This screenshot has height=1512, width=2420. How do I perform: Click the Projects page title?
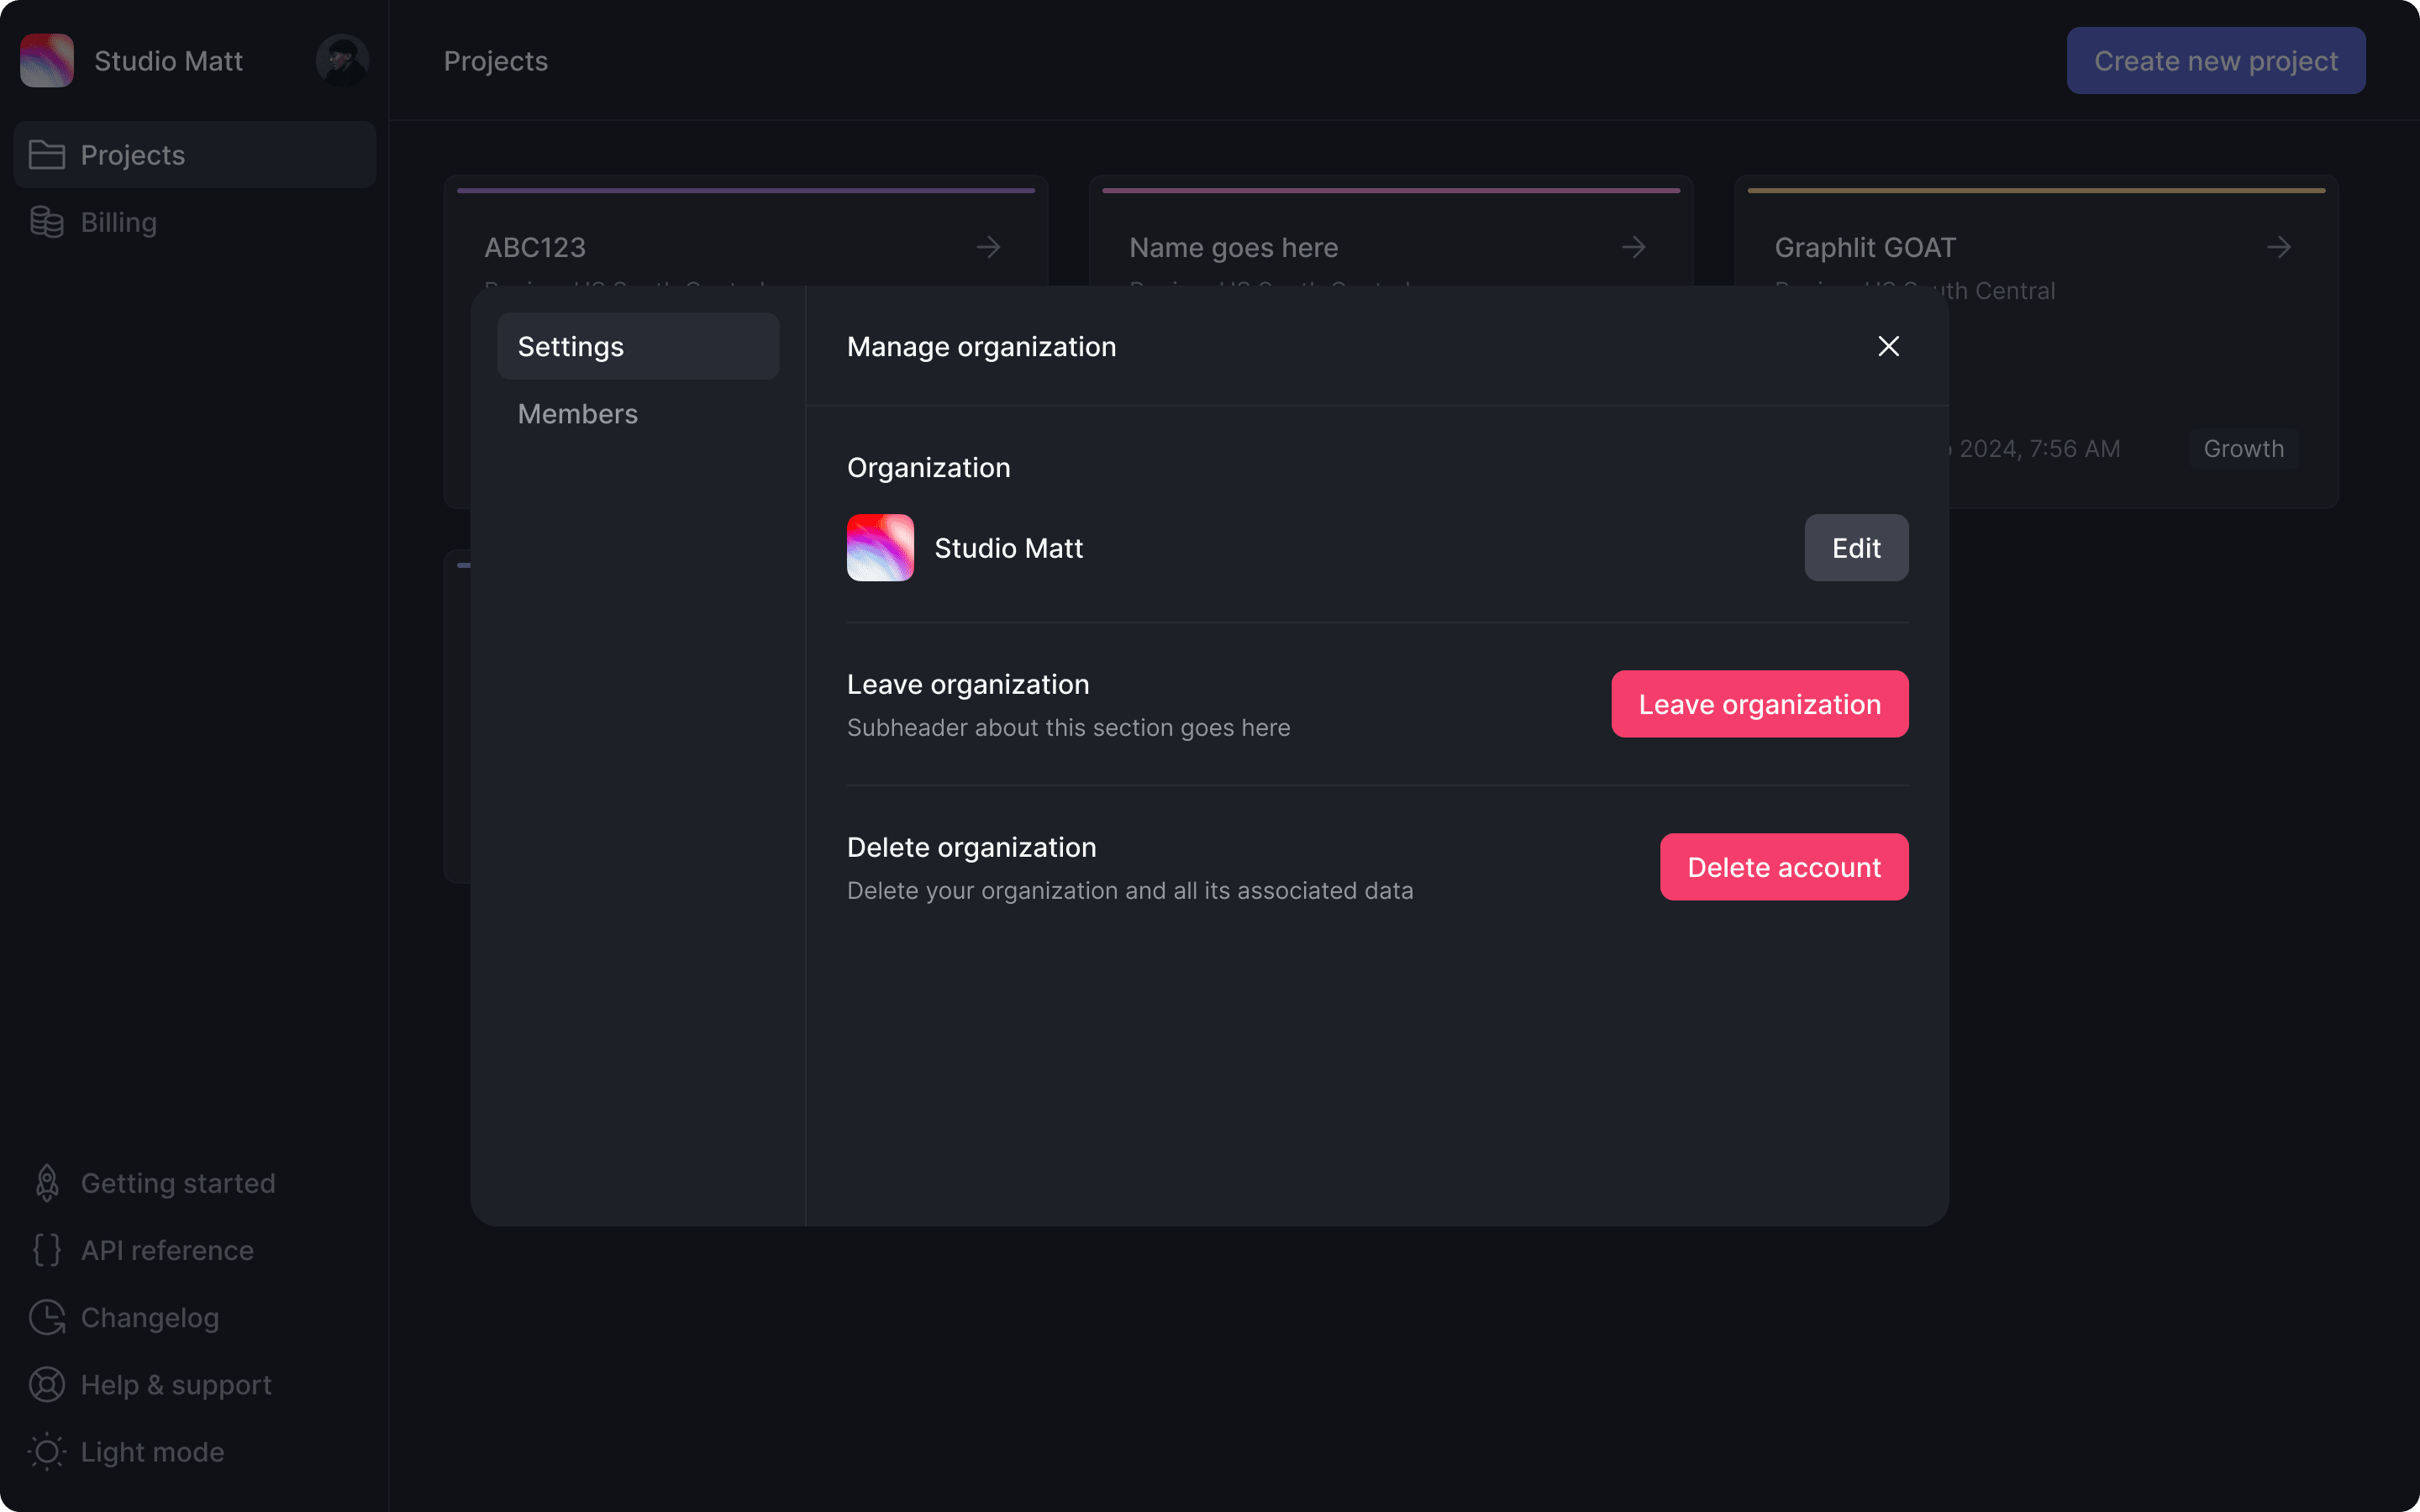pyautogui.click(x=496, y=61)
